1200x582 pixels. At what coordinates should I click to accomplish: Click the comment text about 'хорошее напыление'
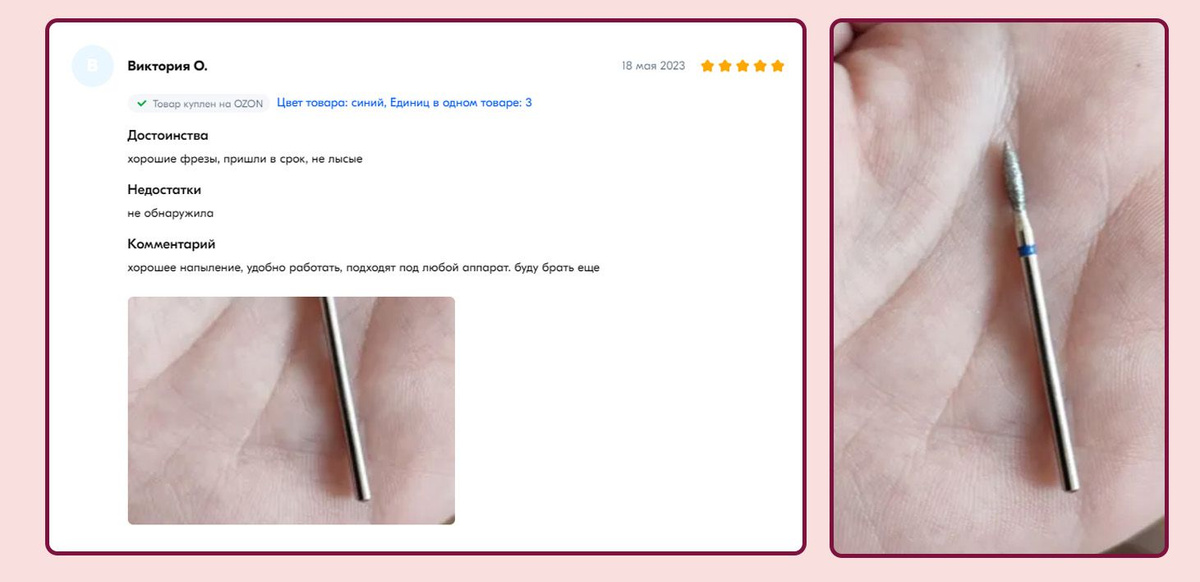point(364,268)
